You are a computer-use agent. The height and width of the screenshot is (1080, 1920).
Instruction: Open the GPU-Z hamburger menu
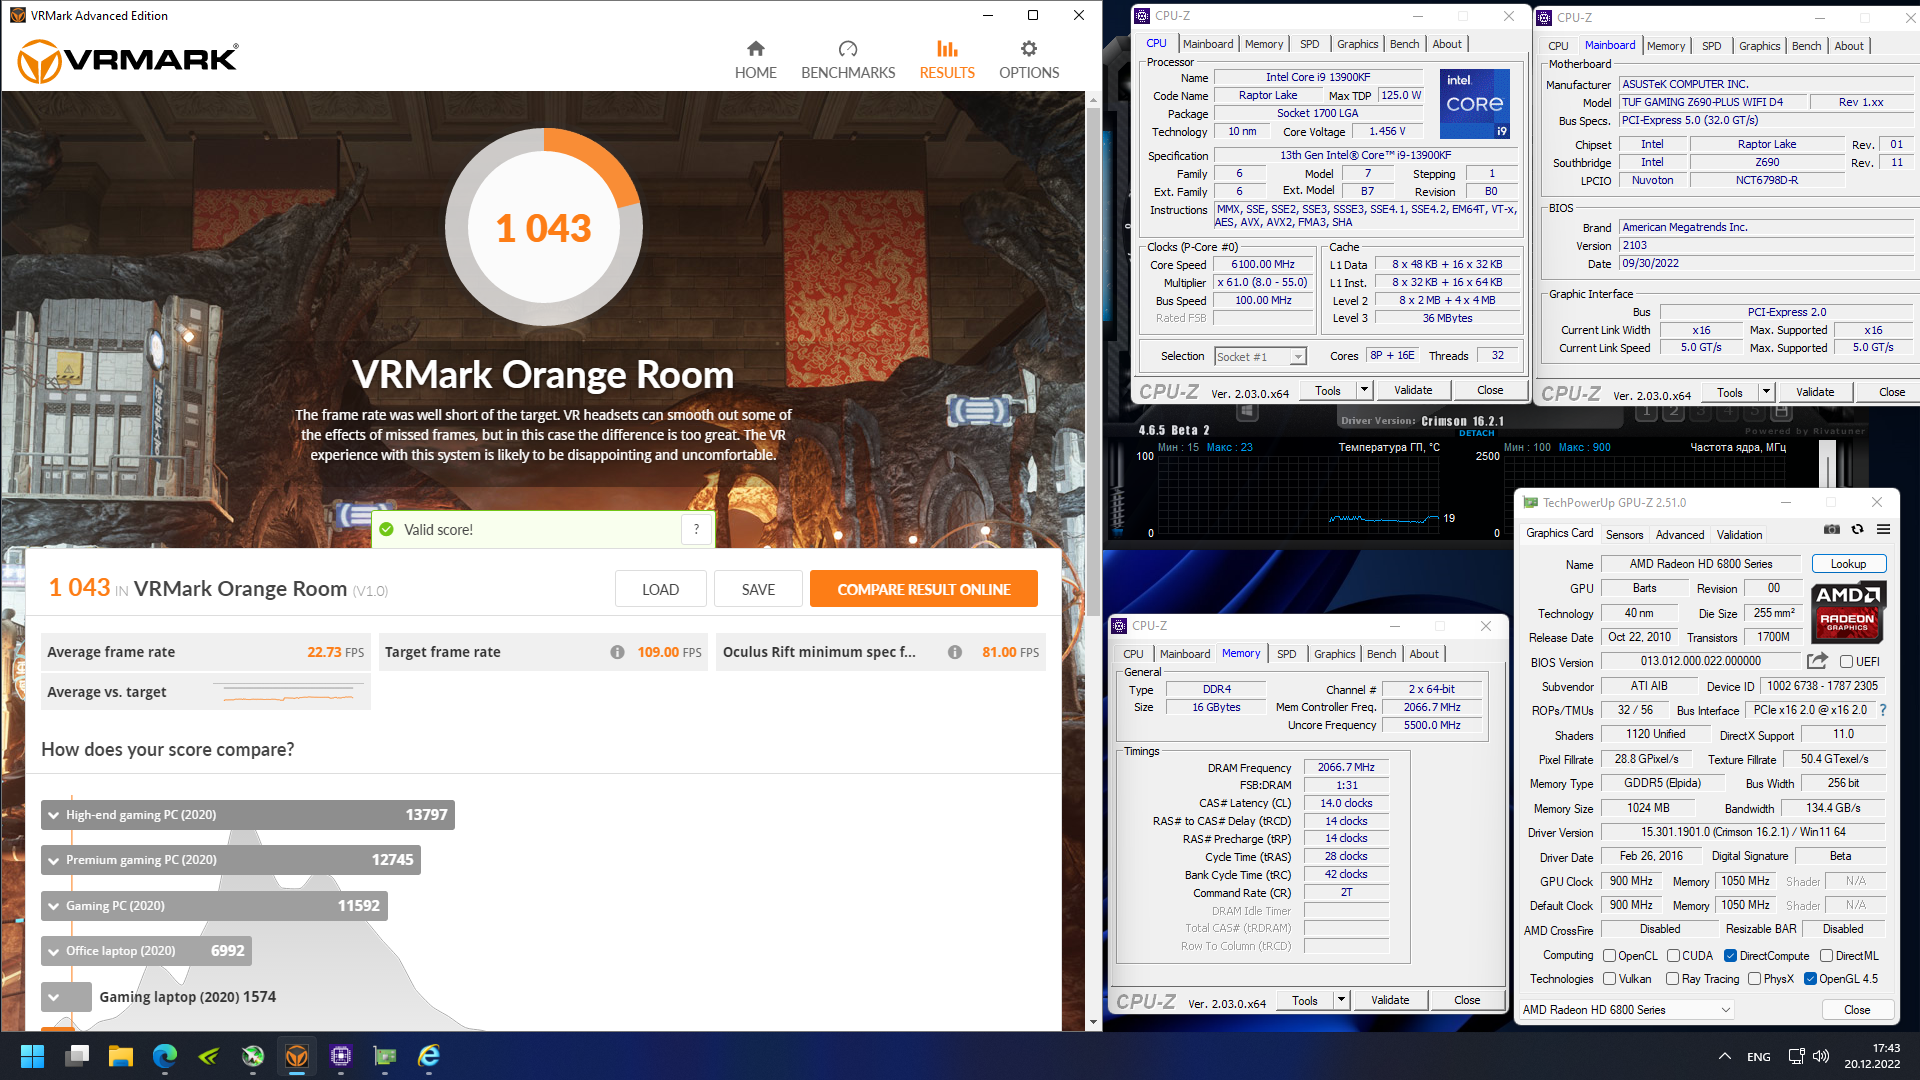[x=1883, y=530]
